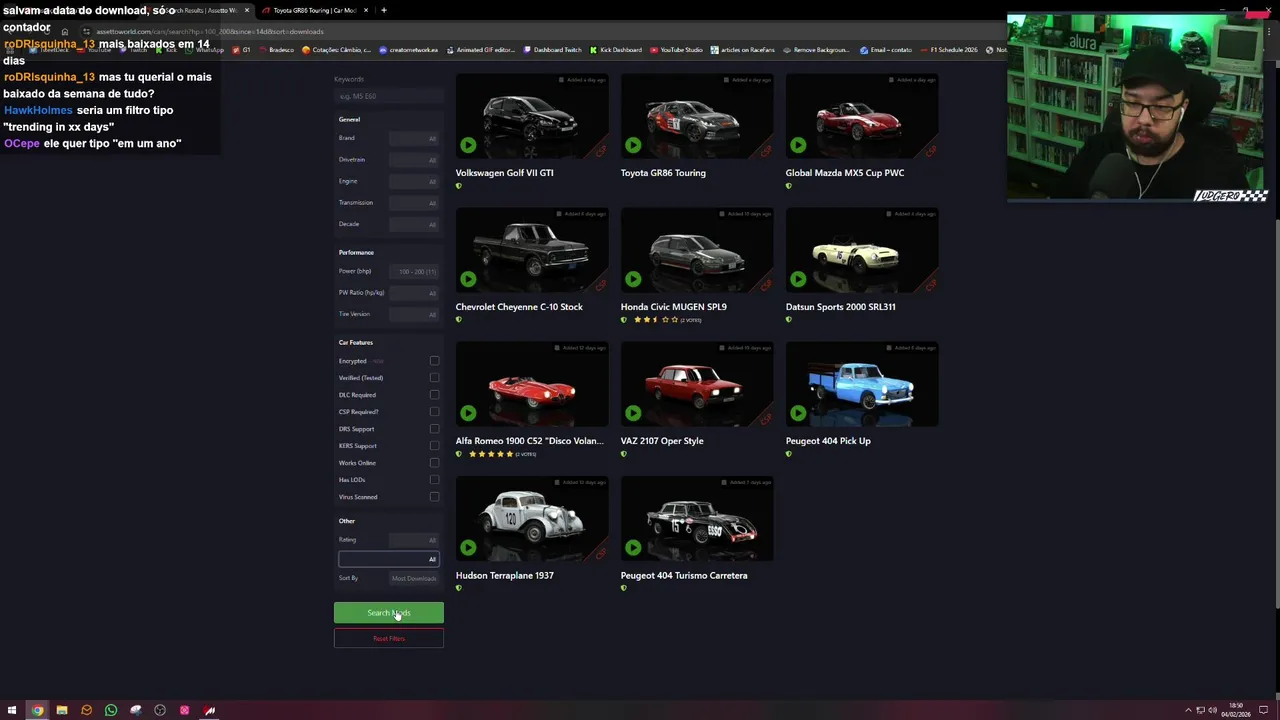Open the Power (bhp) dropdown

pyautogui.click(x=414, y=271)
